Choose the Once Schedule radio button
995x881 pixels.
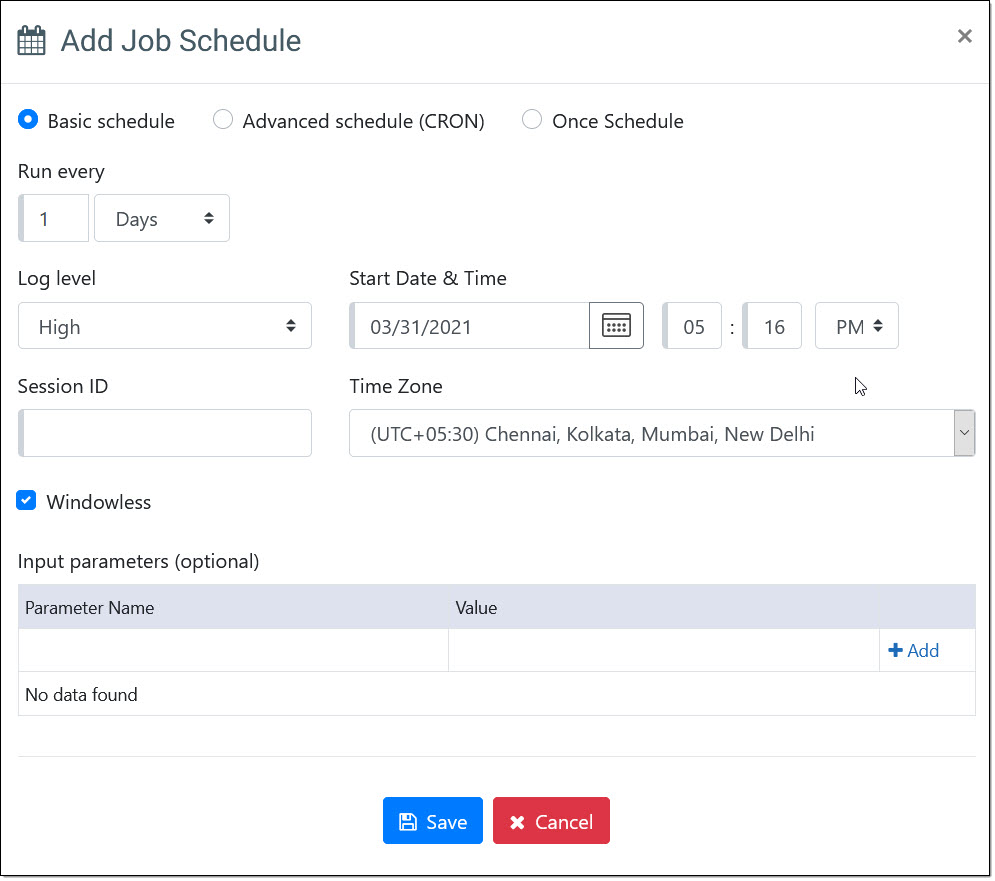click(x=532, y=119)
